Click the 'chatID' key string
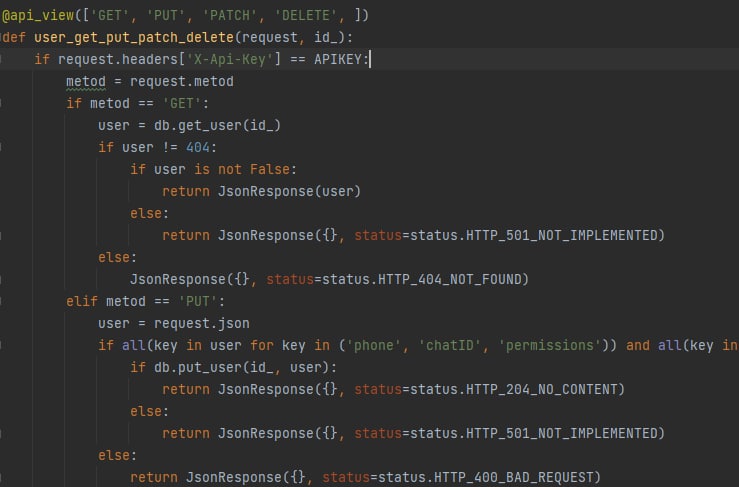The image size is (739, 487). coord(450,346)
